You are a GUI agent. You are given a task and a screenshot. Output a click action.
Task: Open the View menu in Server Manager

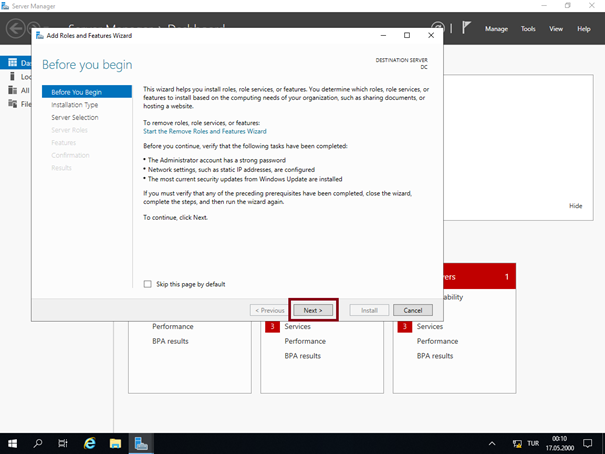(556, 29)
